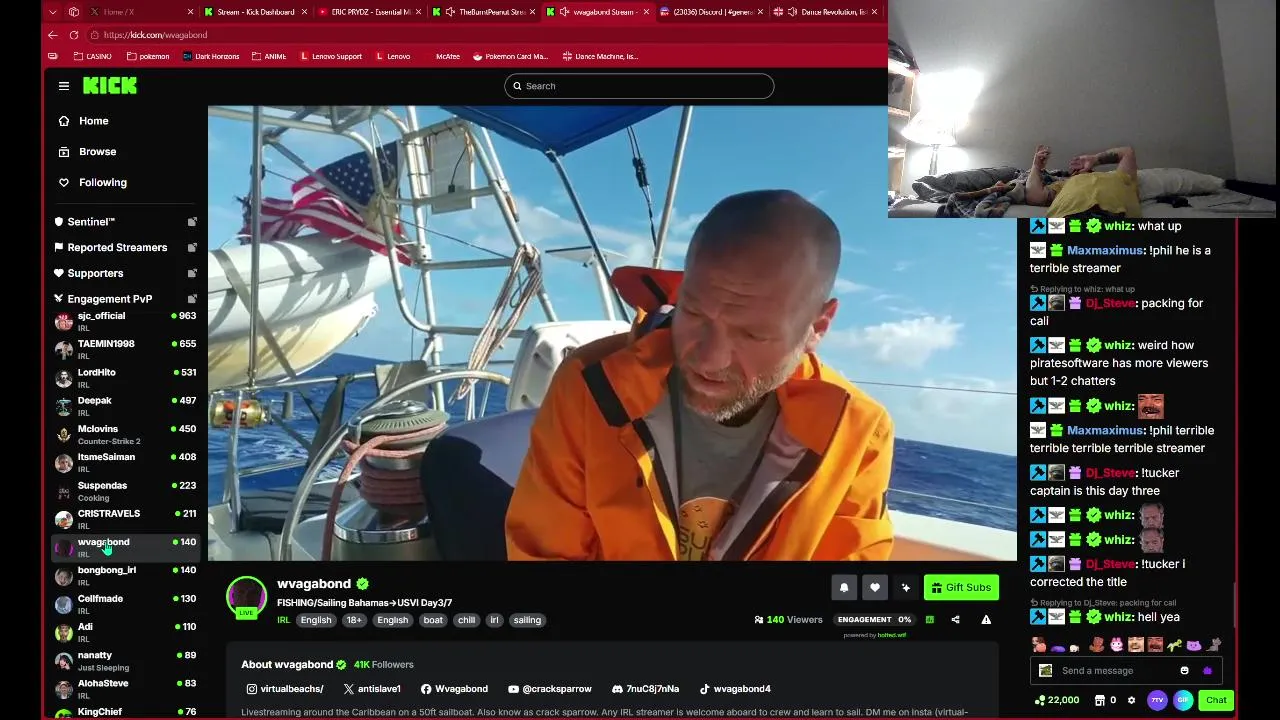Image resolution: width=1280 pixels, height=720 pixels.
Task: Click the notification bell button
Action: coord(844,588)
